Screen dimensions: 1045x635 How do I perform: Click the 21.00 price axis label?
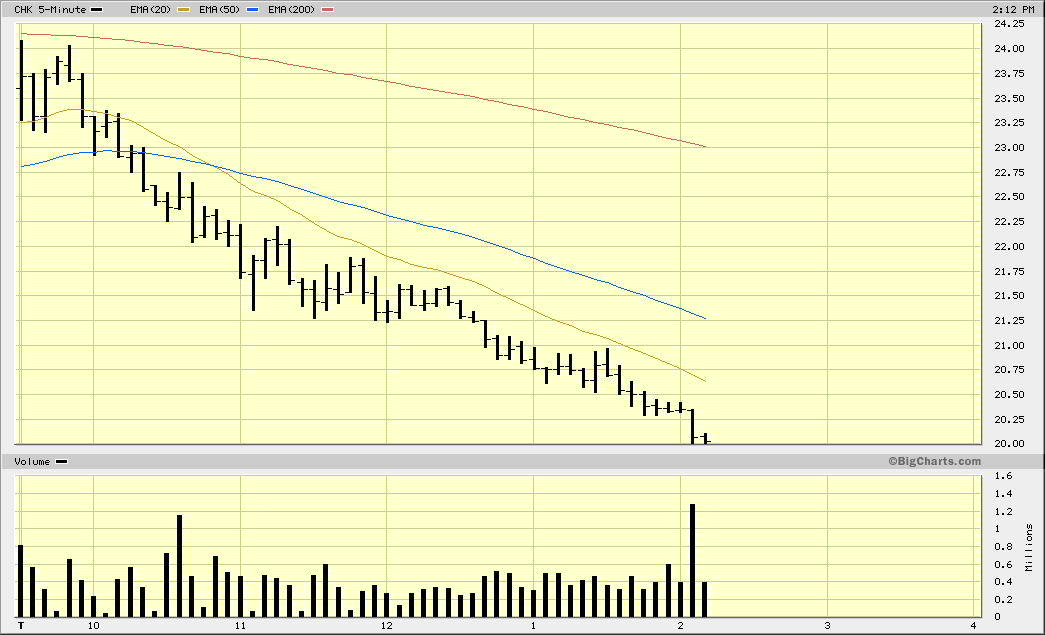point(1009,345)
